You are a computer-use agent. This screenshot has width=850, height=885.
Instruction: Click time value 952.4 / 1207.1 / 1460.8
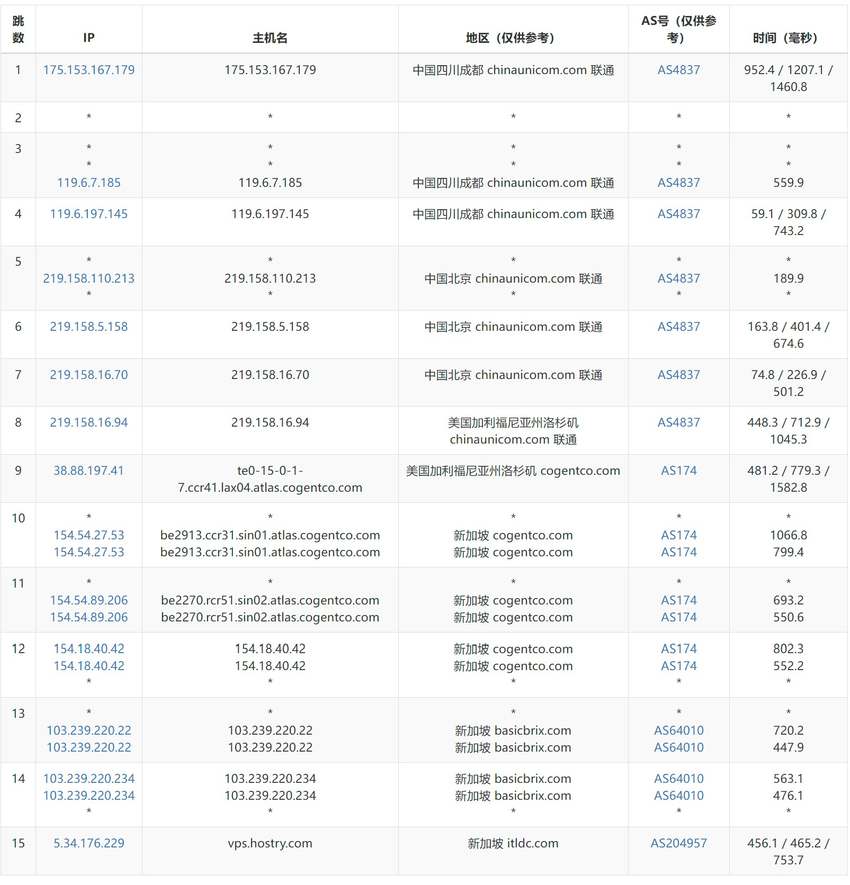[x=788, y=78]
